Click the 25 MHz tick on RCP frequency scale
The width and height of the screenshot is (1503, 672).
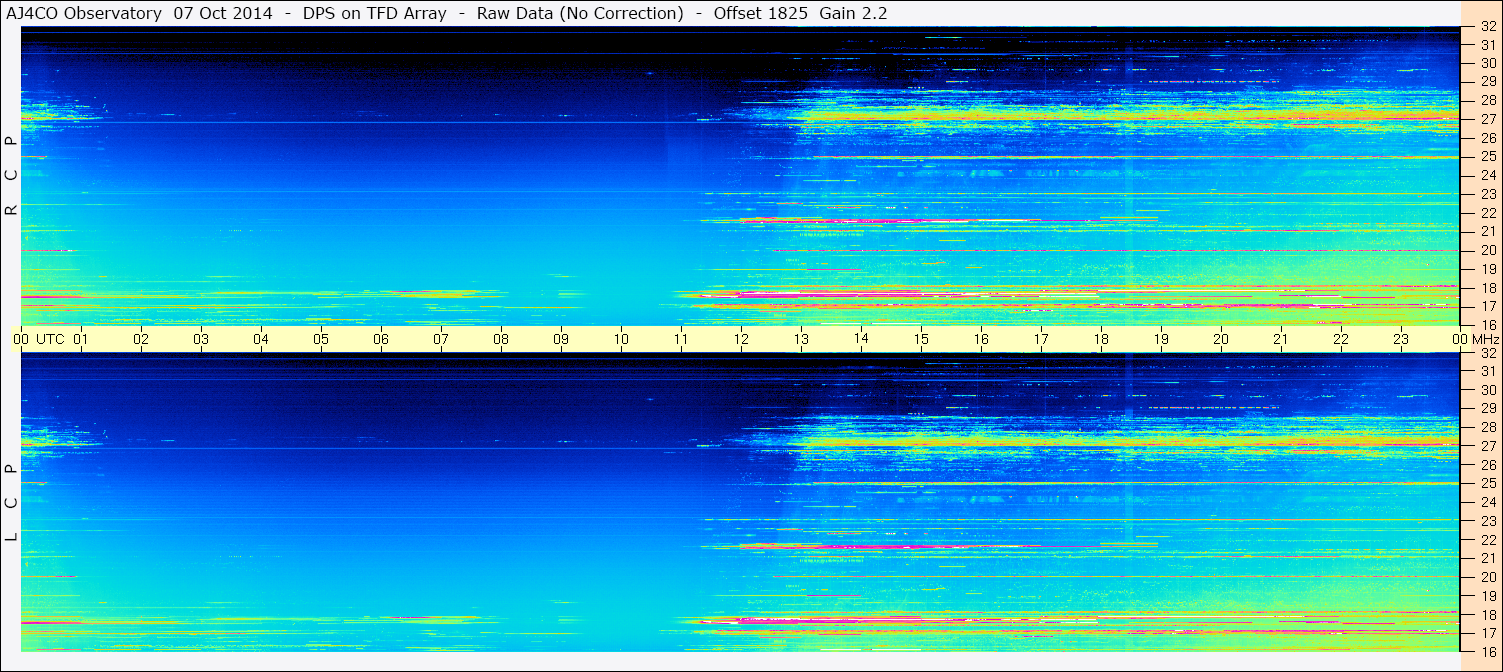[1487, 156]
